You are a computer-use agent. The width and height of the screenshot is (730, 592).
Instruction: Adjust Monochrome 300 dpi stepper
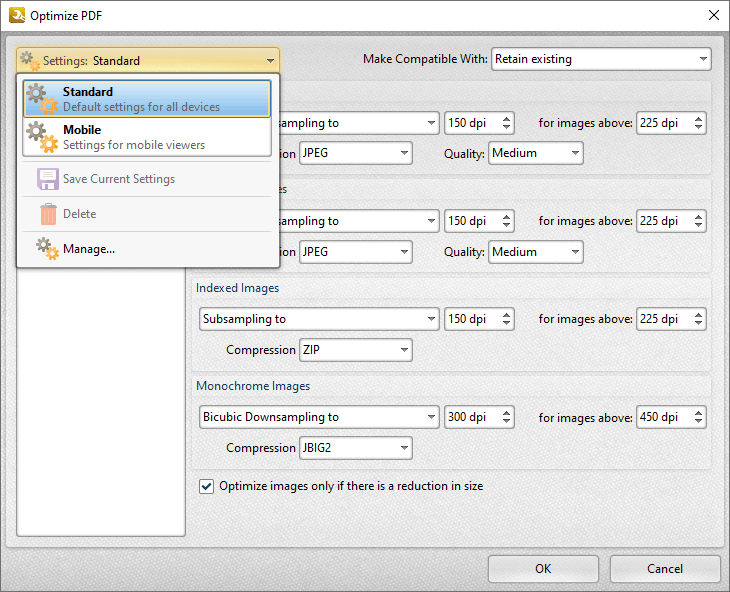pos(507,417)
